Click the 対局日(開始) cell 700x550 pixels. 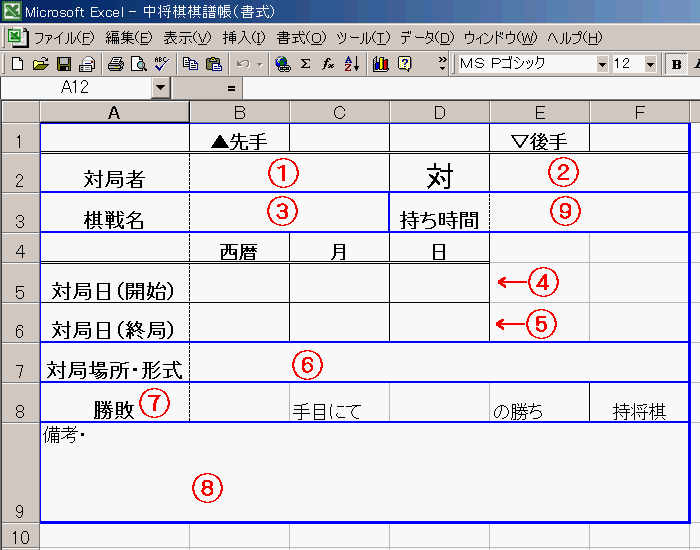pyautogui.click(x=114, y=283)
